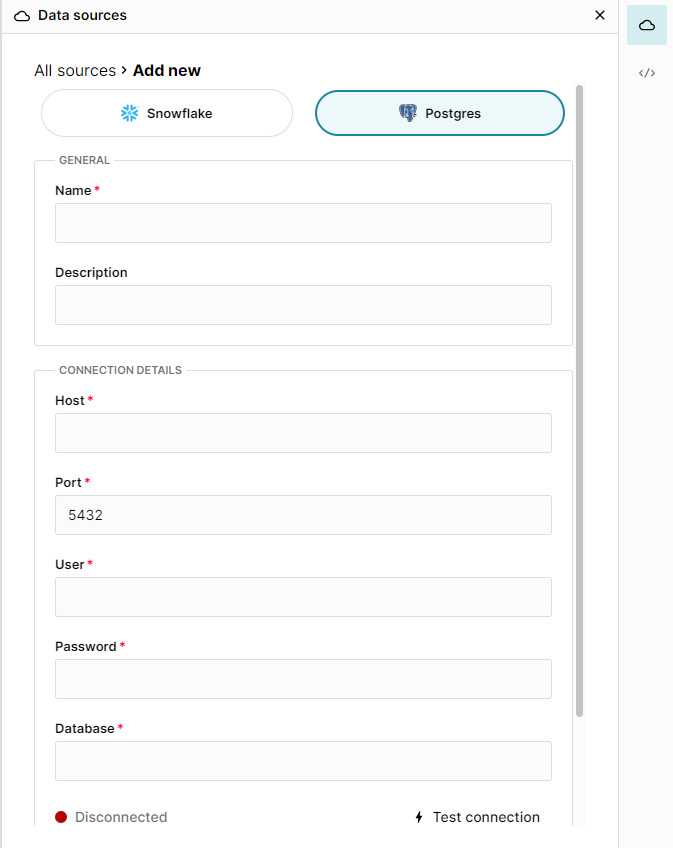Switch to the Snowflake connector tab

point(166,113)
